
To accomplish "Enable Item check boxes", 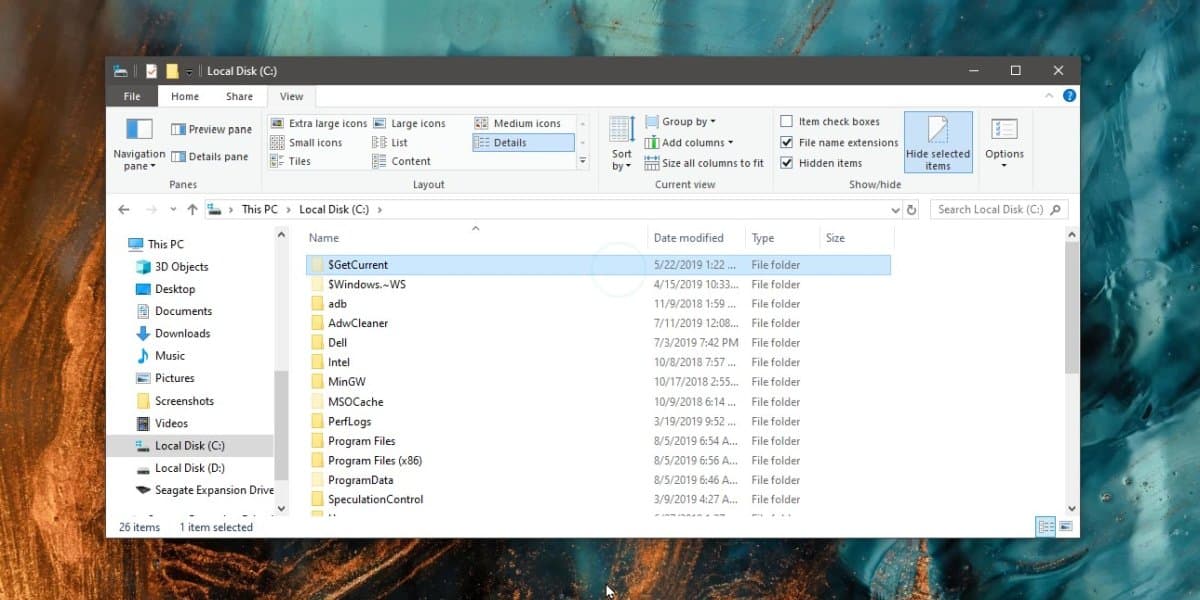I will pyautogui.click(x=830, y=122).
